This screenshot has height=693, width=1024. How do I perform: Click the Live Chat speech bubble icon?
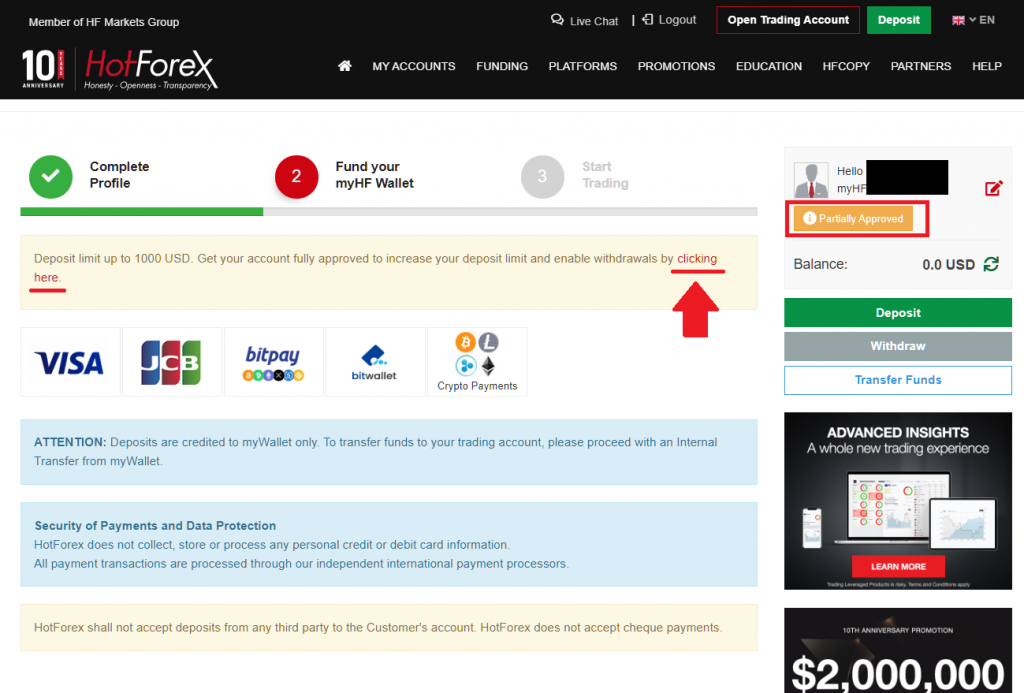pos(557,20)
